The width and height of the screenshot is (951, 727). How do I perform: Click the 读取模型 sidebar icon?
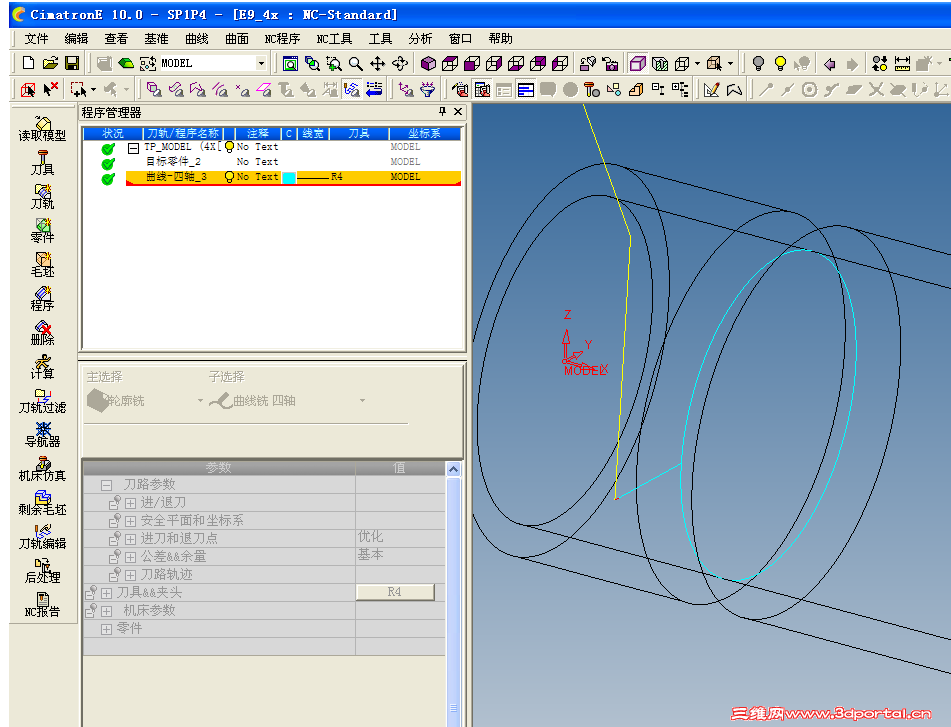(42, 129)
